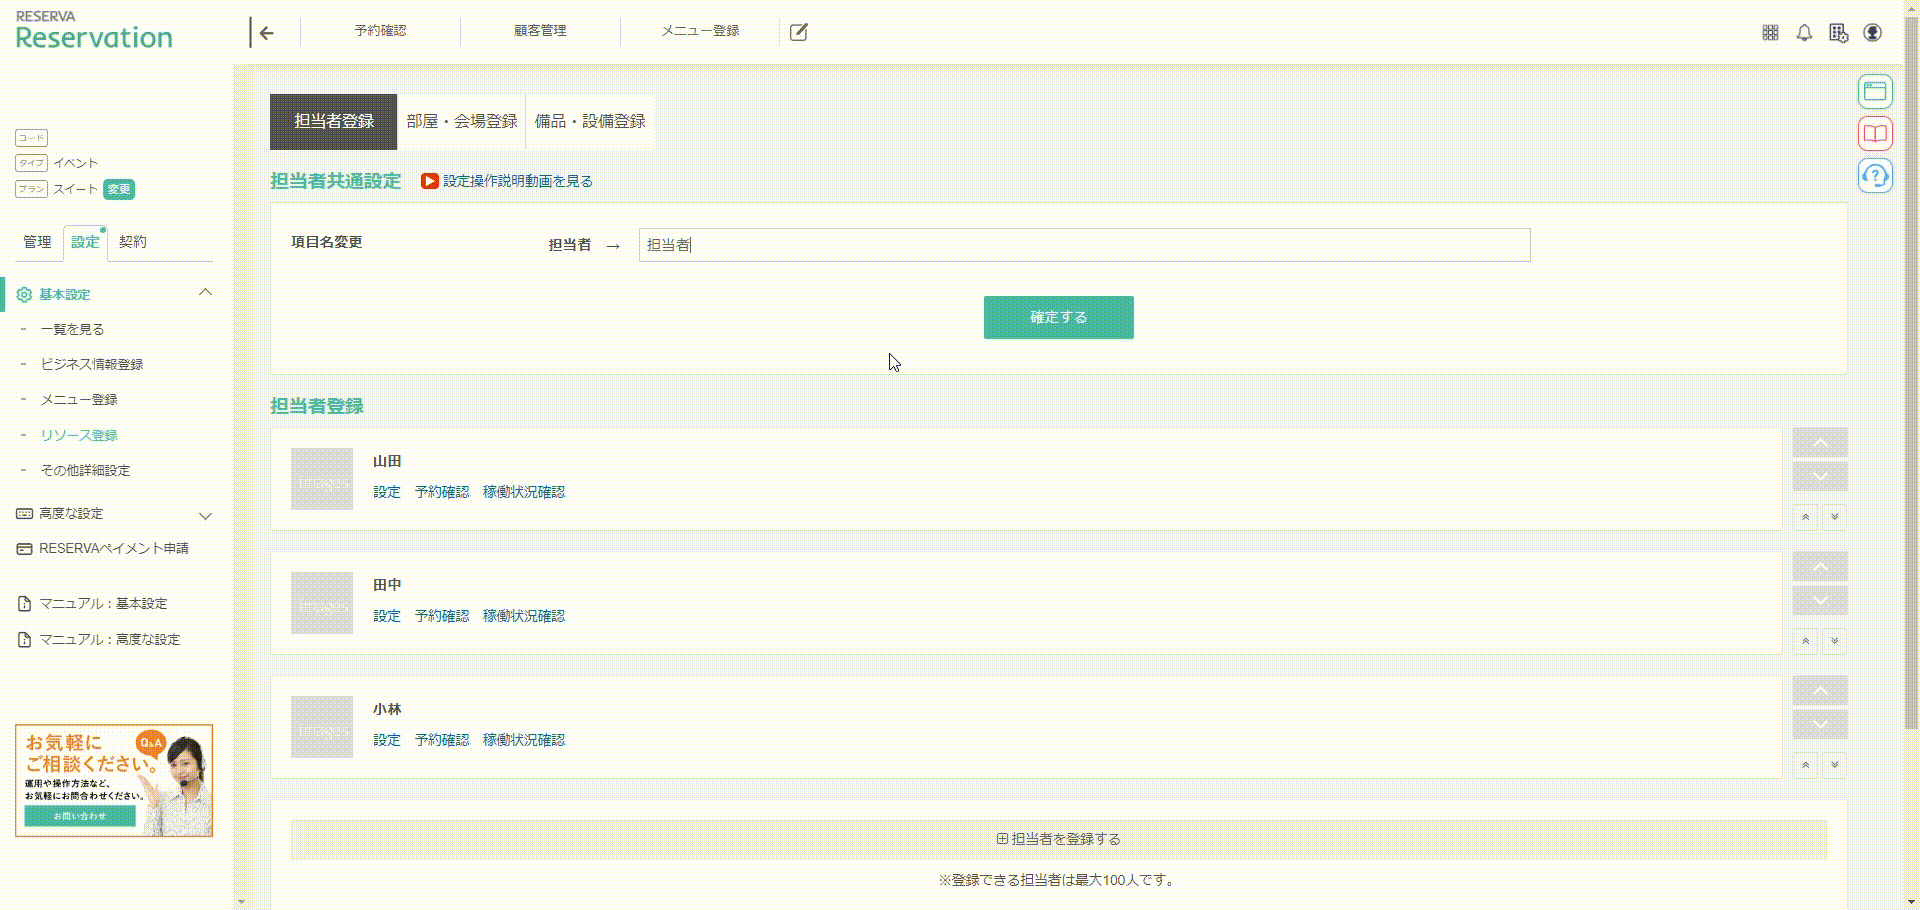1920x910 pixels.
Task: Open the notifications bell icon
Action: (x=1804, y=33)
